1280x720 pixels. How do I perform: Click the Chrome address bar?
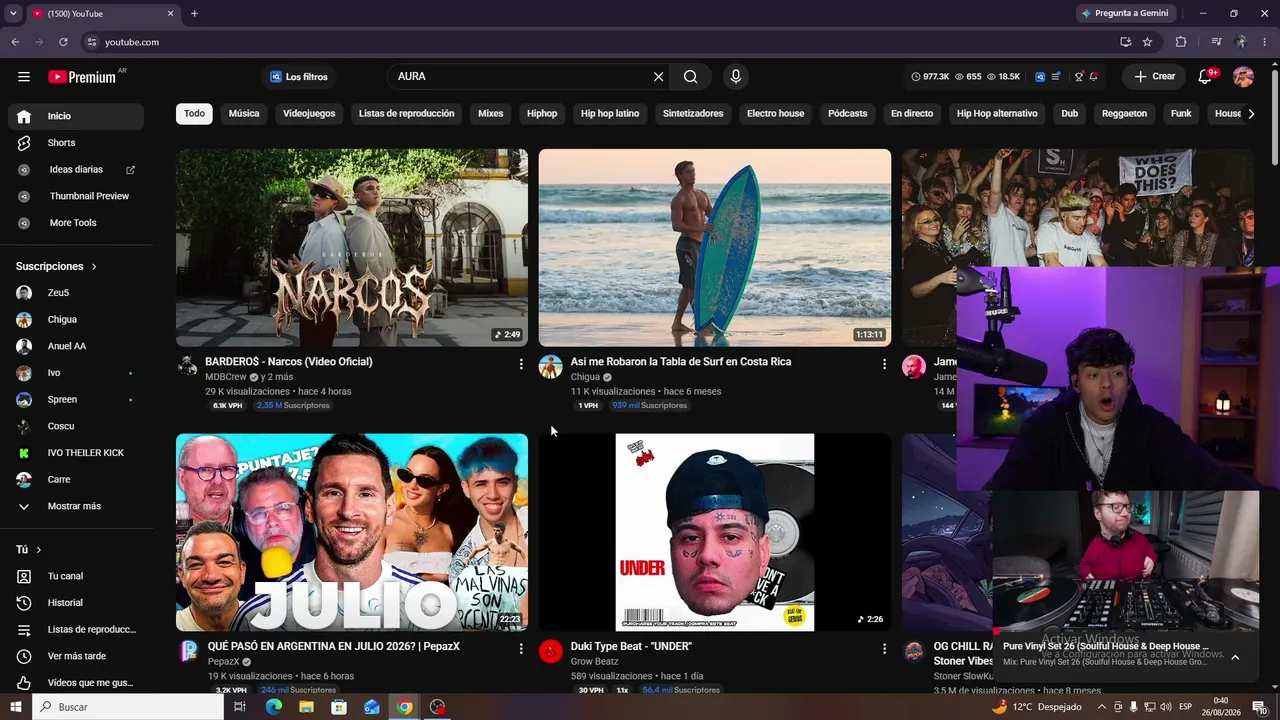(x=600, y=42)
